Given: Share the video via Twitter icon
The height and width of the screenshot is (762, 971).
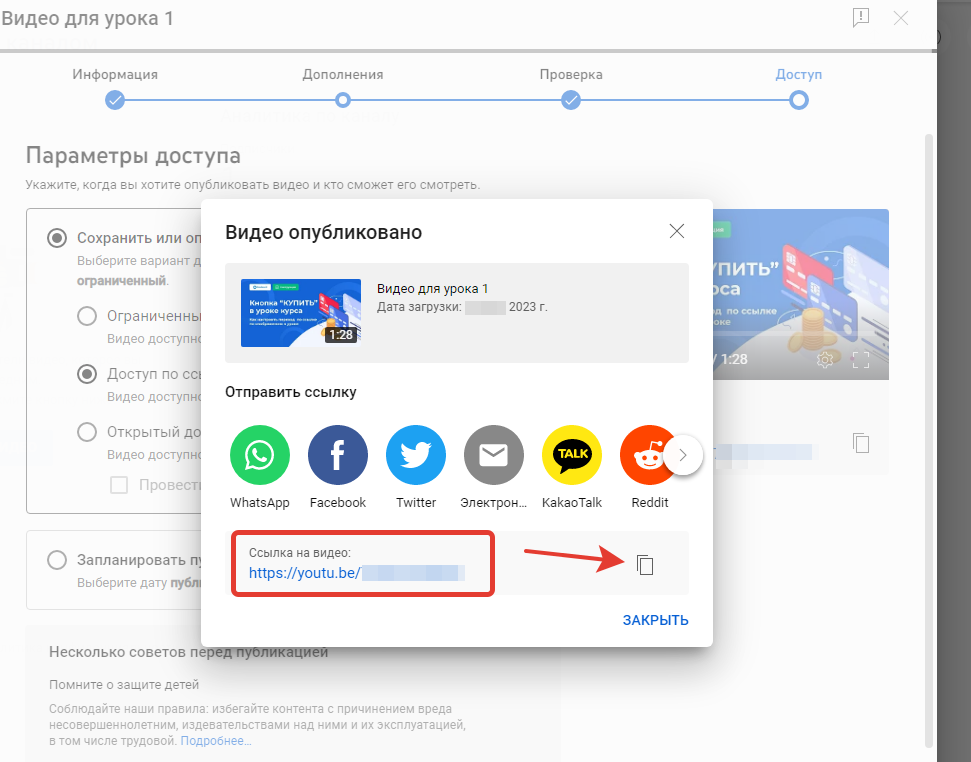Looking at the screenshot, I should (x=416, y=455).
